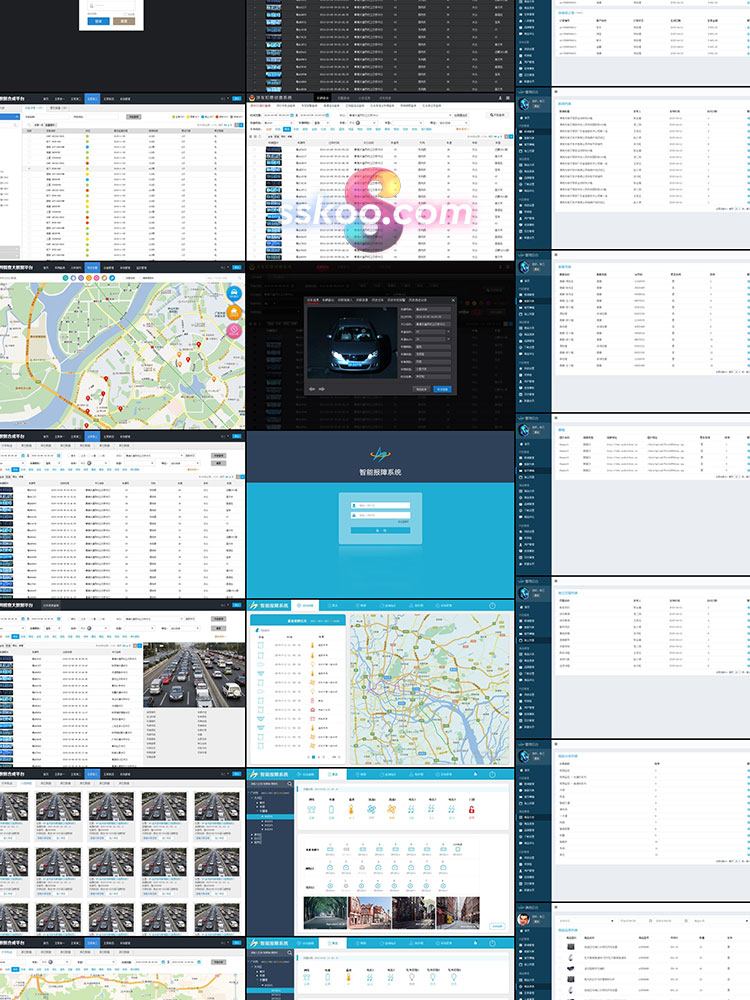Click the city map in the alarm map panel
Screen dimensions: 750x1000
click(x=431, y=689)
